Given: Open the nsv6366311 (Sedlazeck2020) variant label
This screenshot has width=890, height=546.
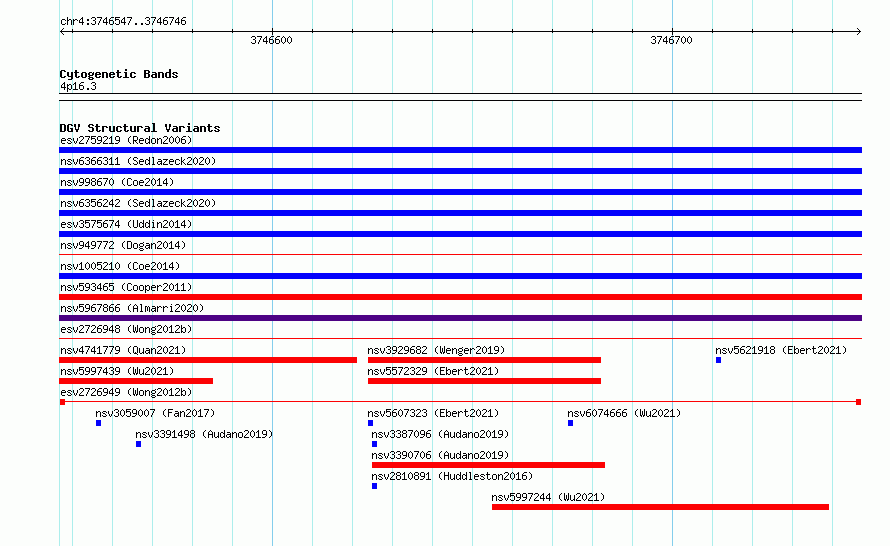Looking at the screenshot, I should (x=138, y=161).
